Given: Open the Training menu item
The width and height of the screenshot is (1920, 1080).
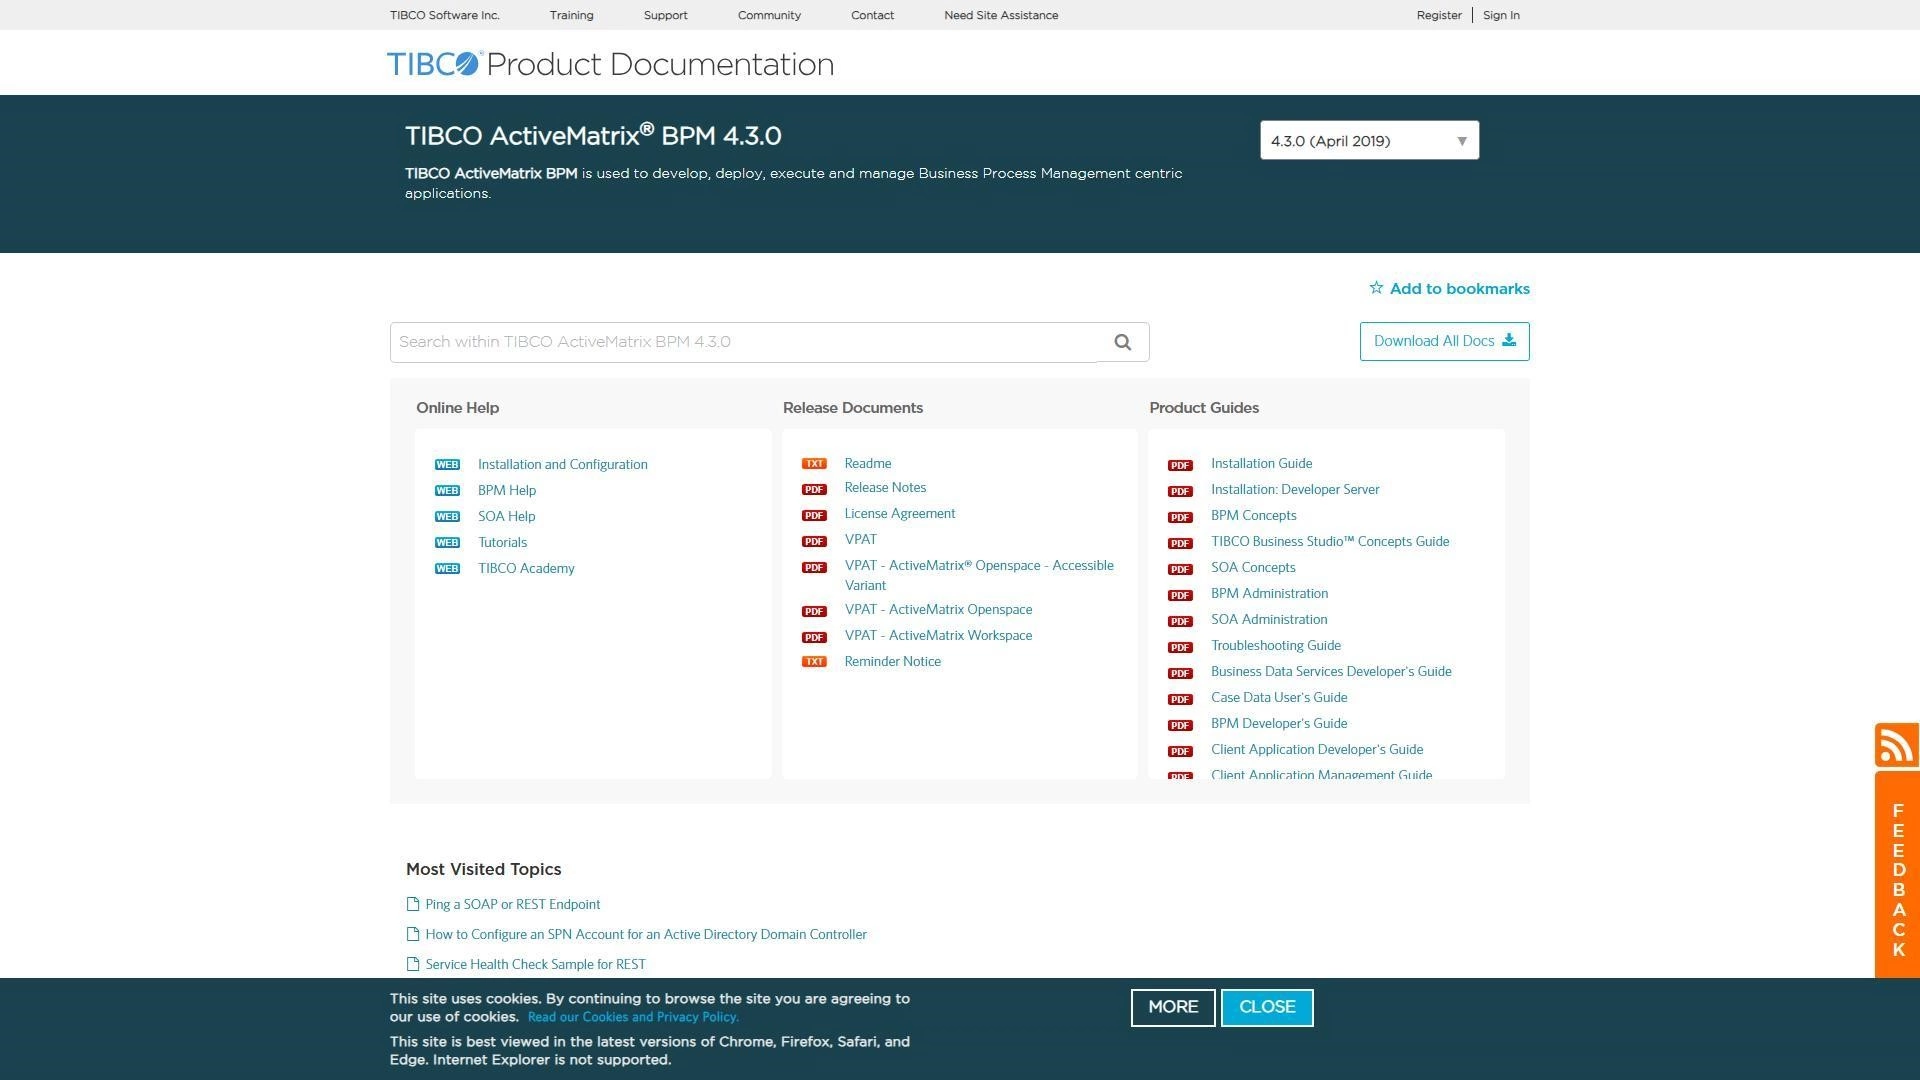Looking at the screenshot, I should pos(571,15).
